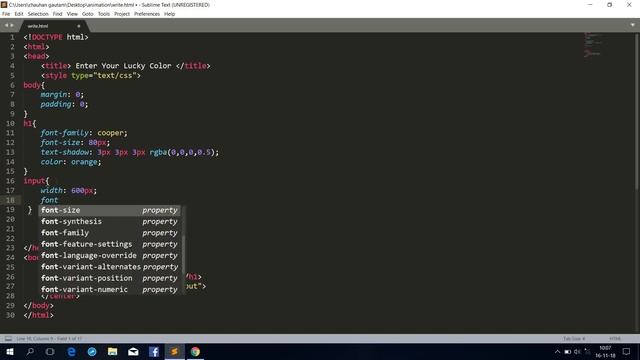640x360 pixels.
Task: Open the volume tray icon
Action: tap(577, 351)
